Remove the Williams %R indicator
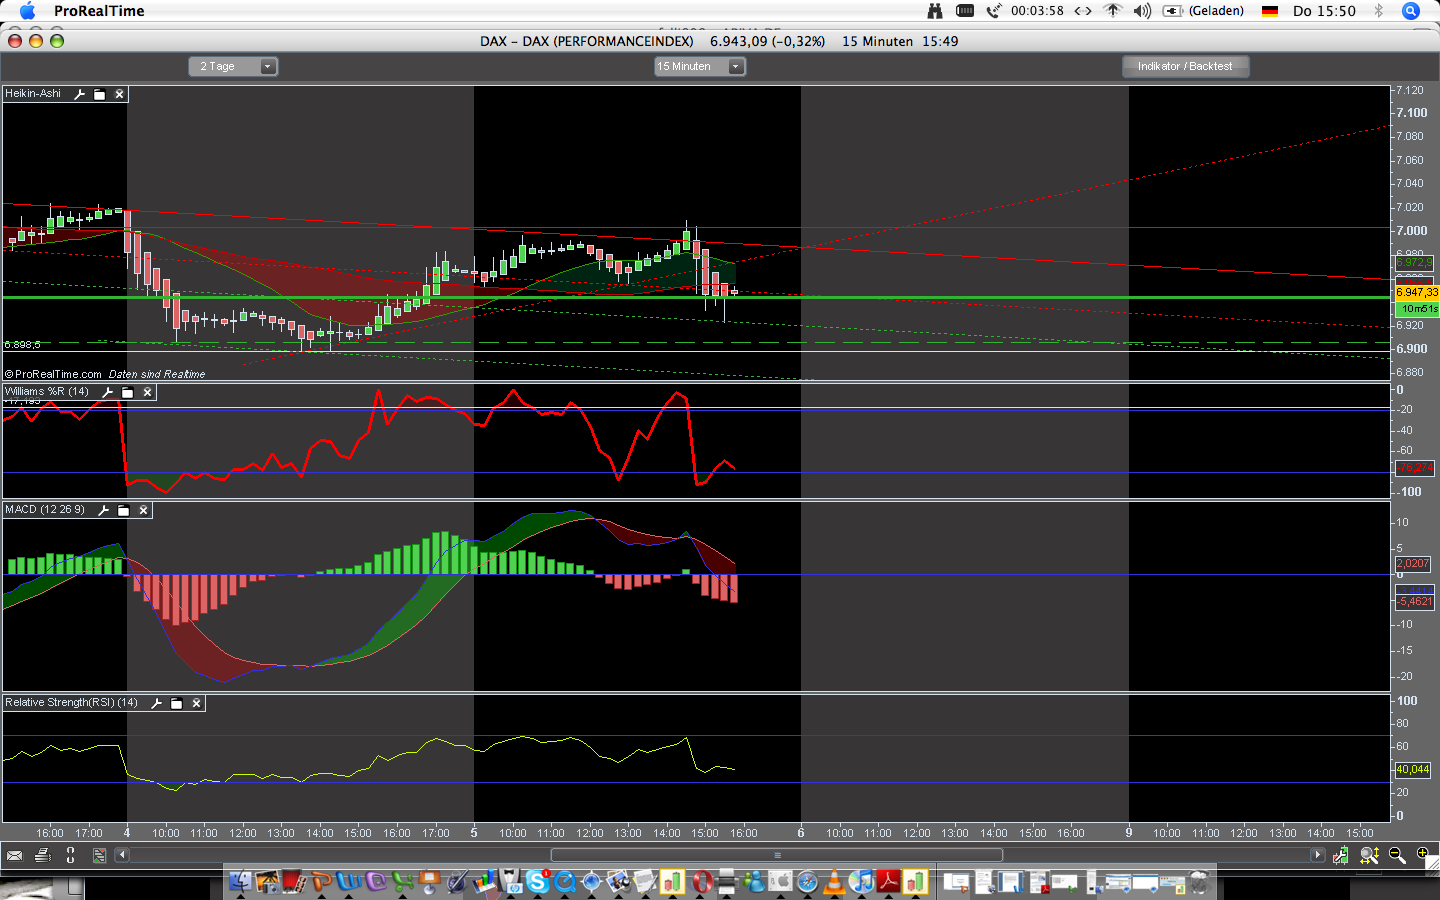Image resolution: width=1440 pixels, height=900 pixels. coord(147,392)
